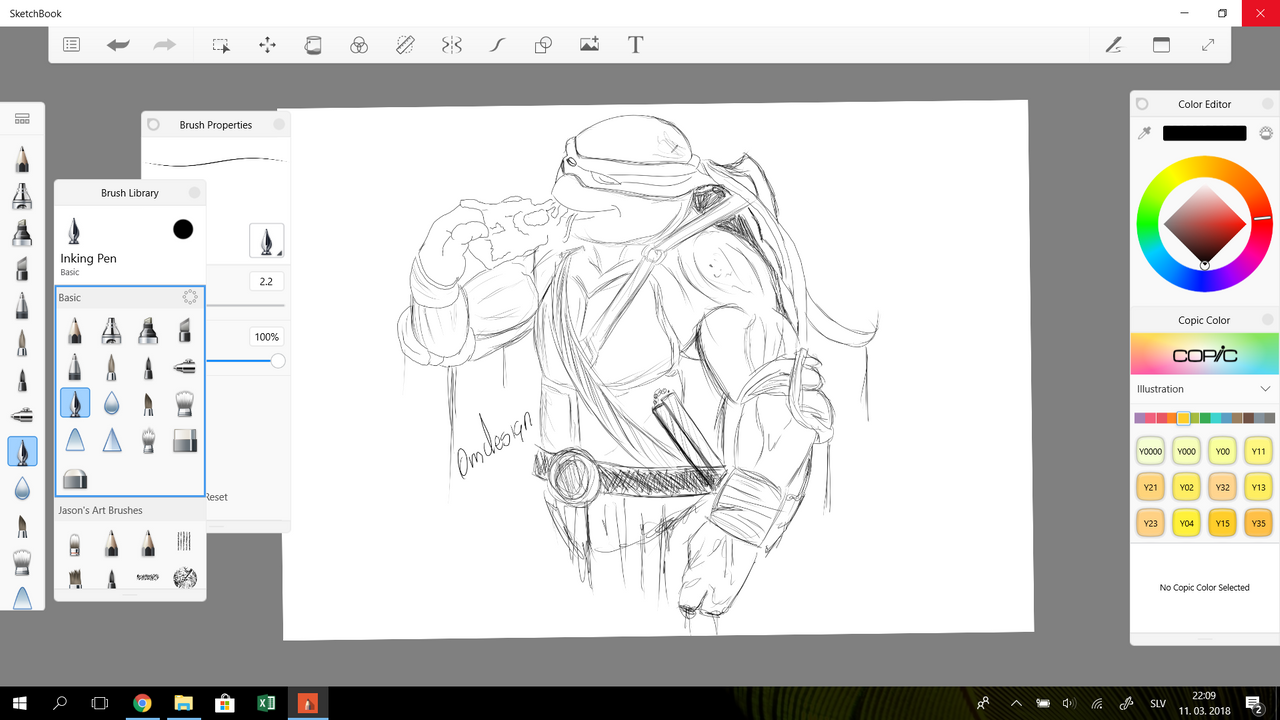Click the Undo arrow in toolbar
The width and height of the screenshot is (1280, 720).
pyautogui.click(x=118, y=45)
